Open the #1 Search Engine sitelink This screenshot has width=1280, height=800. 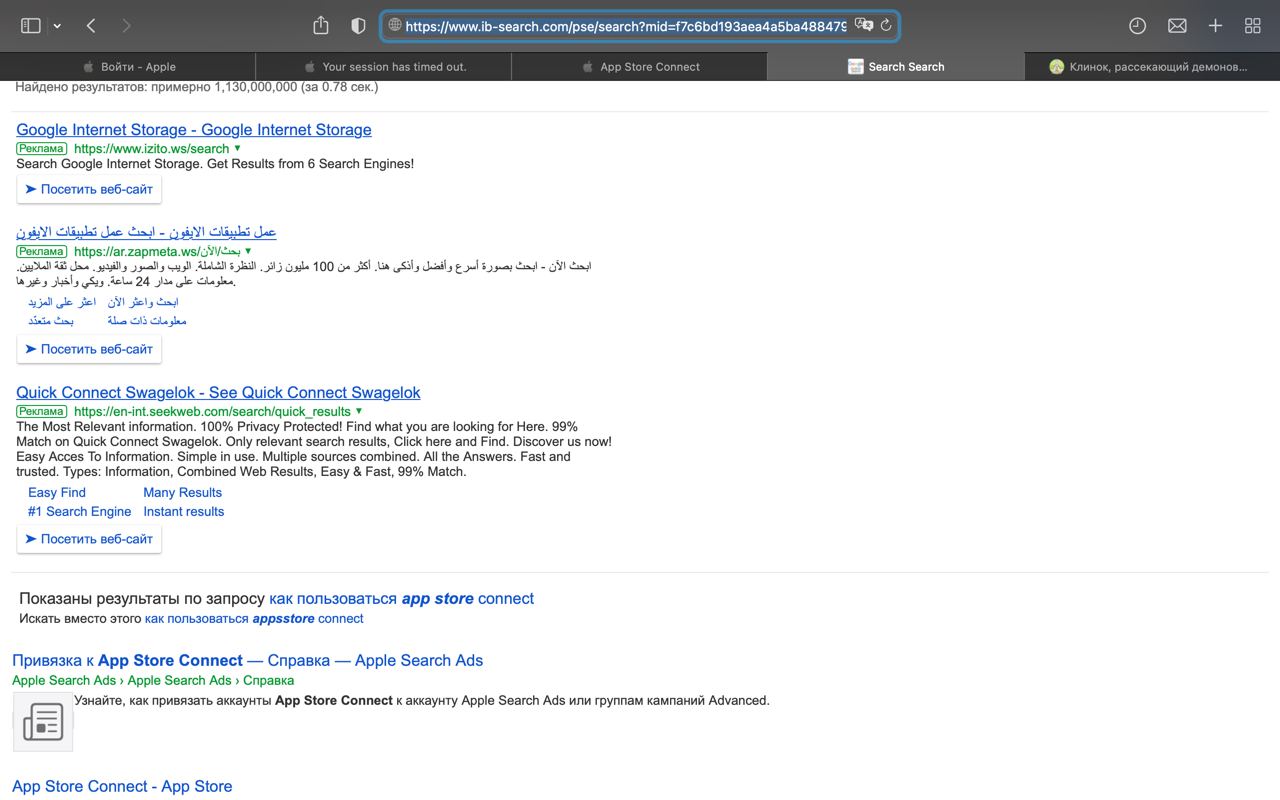pyautogui.click(x=79, y=511)
